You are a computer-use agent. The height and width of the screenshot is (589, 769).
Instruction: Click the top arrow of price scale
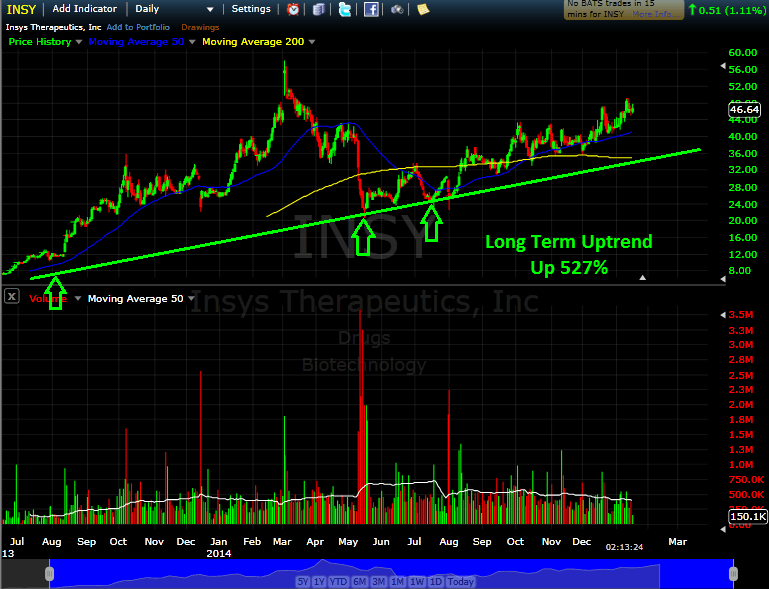[x=723, y=66]
